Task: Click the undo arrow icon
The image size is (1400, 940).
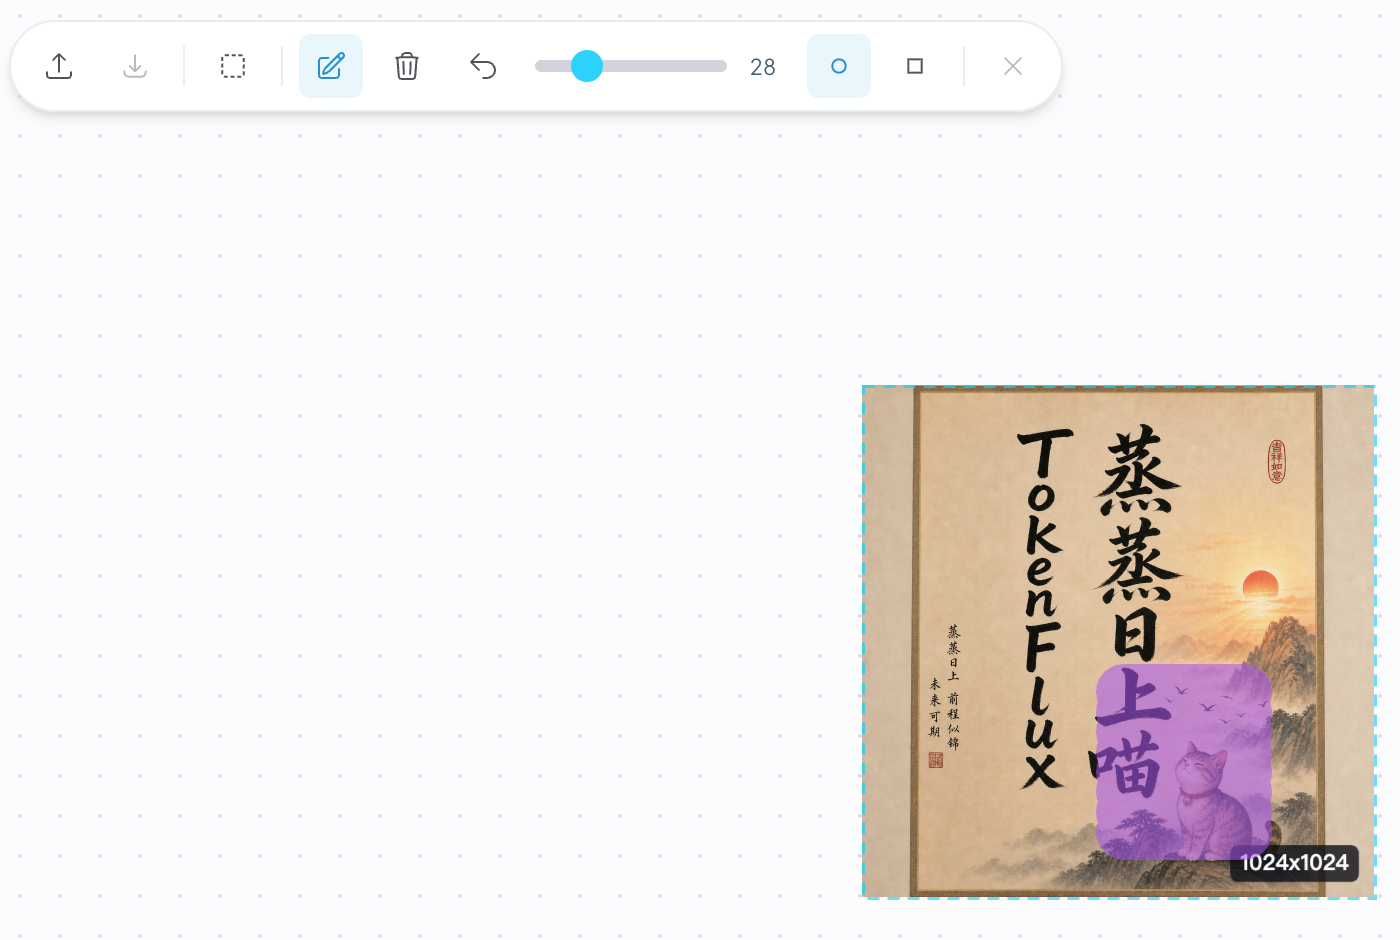Action: pyautogui.click(x=483, y=66)
